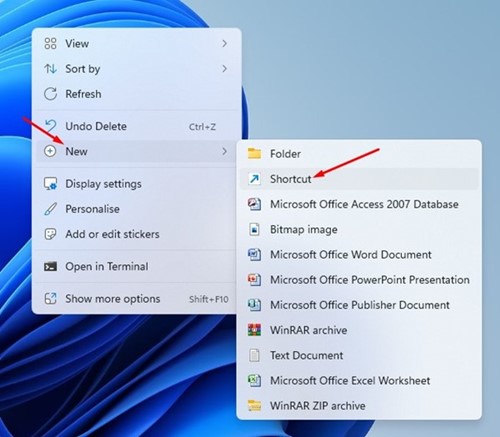Click the Display settings monitor icon
The height and width of the screenshot is (437, 500).
click(50, 184)
